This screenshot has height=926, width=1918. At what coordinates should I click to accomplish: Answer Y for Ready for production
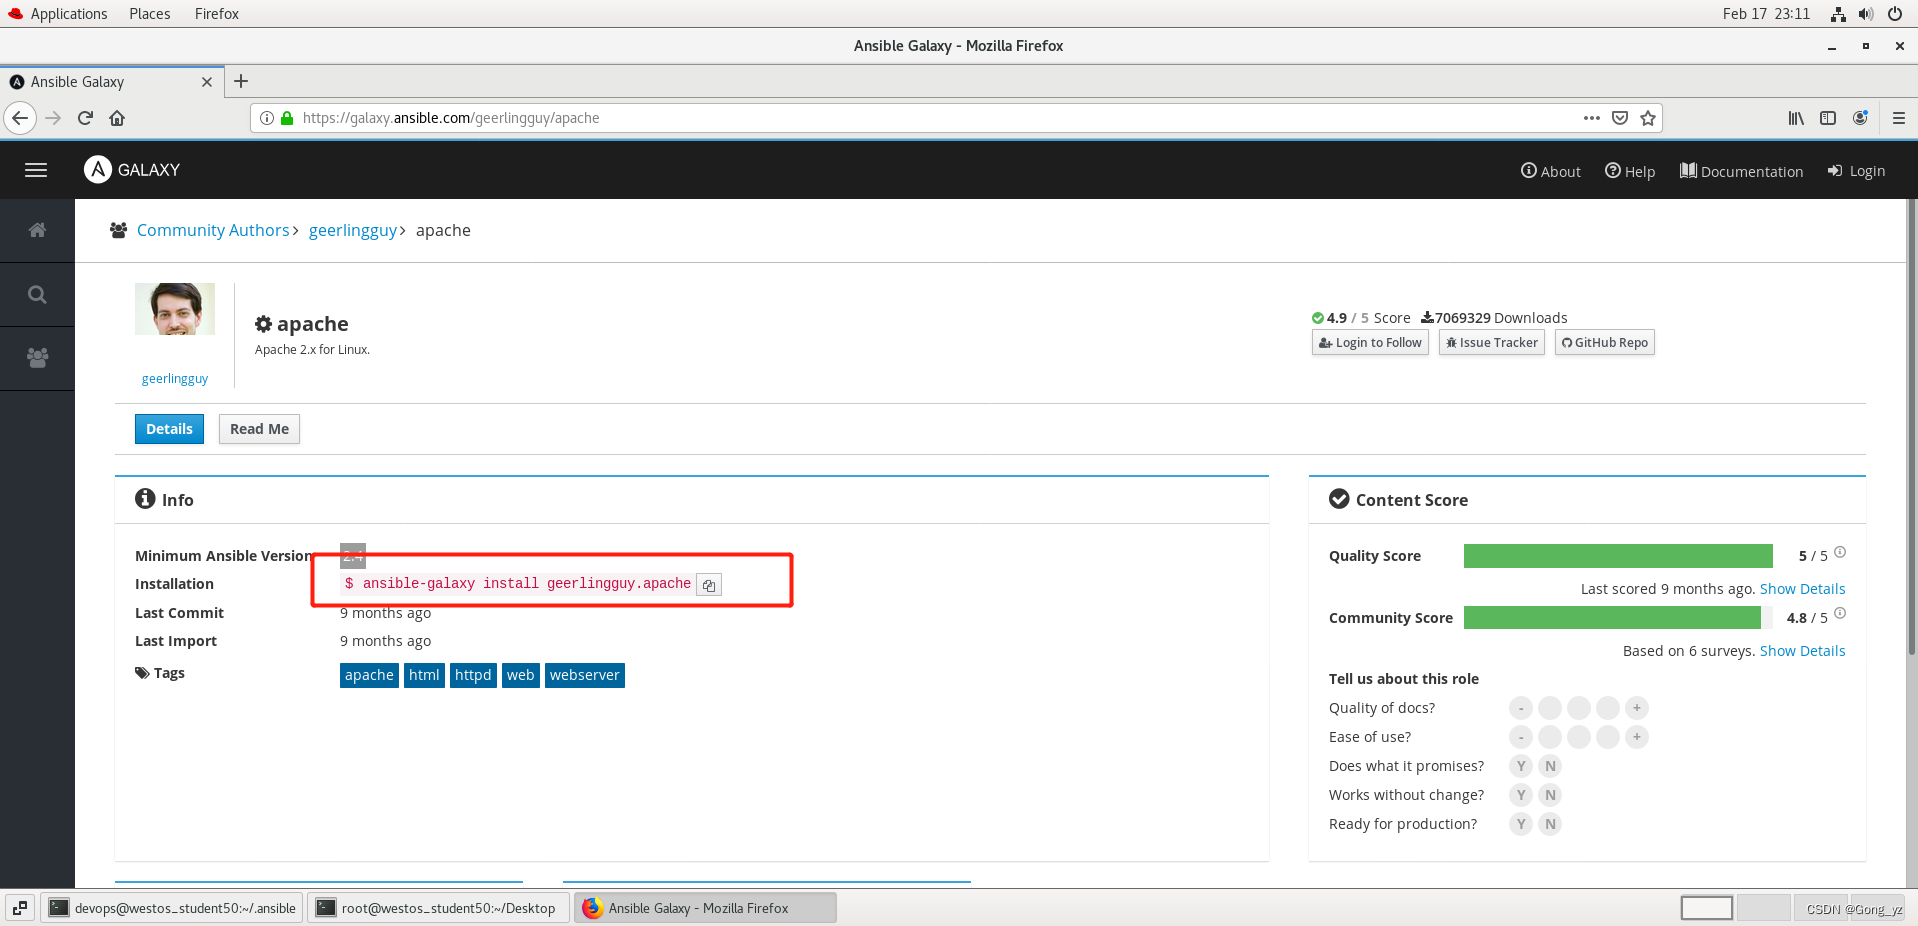pyautogui.click(x=1521, y=824)
